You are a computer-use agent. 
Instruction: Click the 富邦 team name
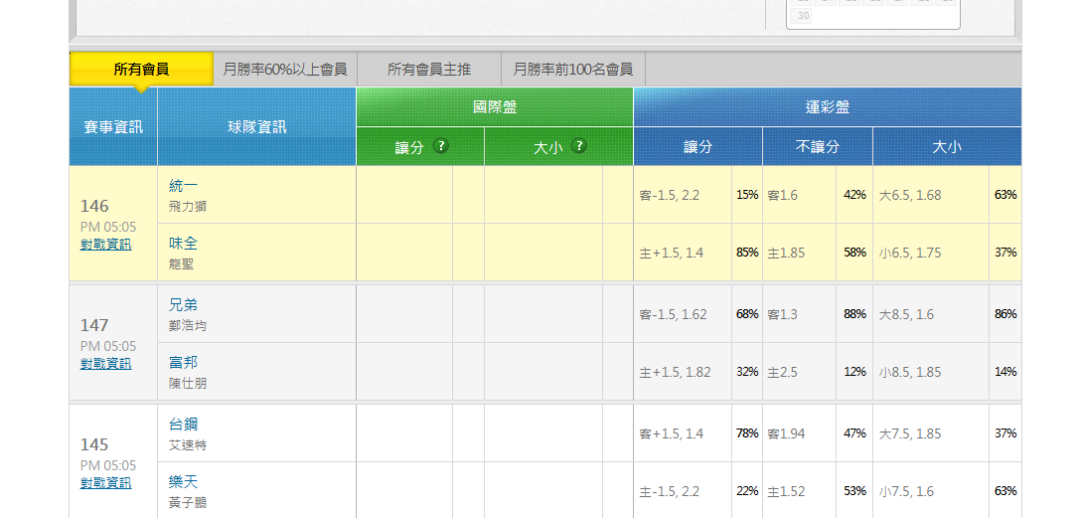click(x=183, y=362)
